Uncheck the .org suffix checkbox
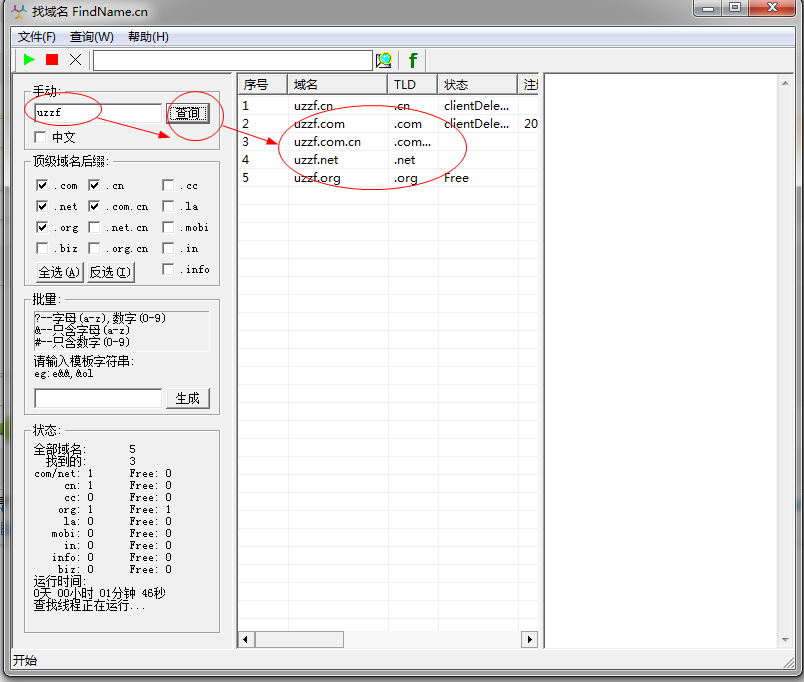The width and height of the screenshot is (804, 682). pos(42,227)
